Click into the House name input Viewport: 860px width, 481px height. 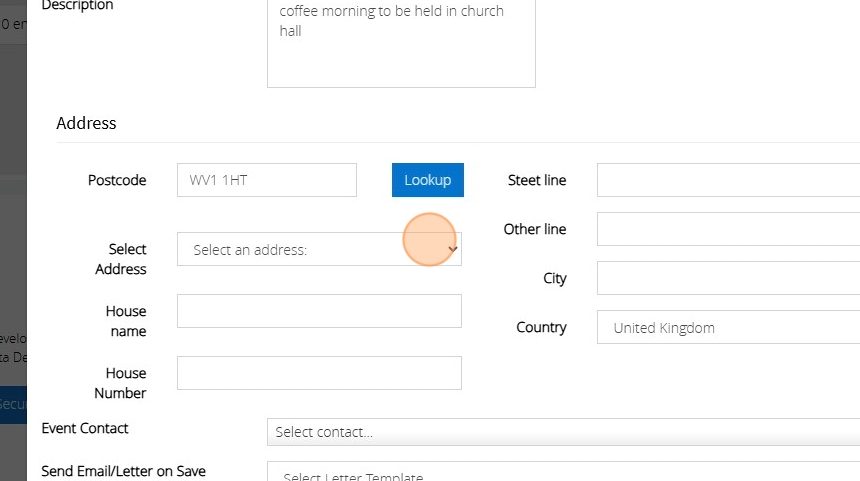pos(319,311)
